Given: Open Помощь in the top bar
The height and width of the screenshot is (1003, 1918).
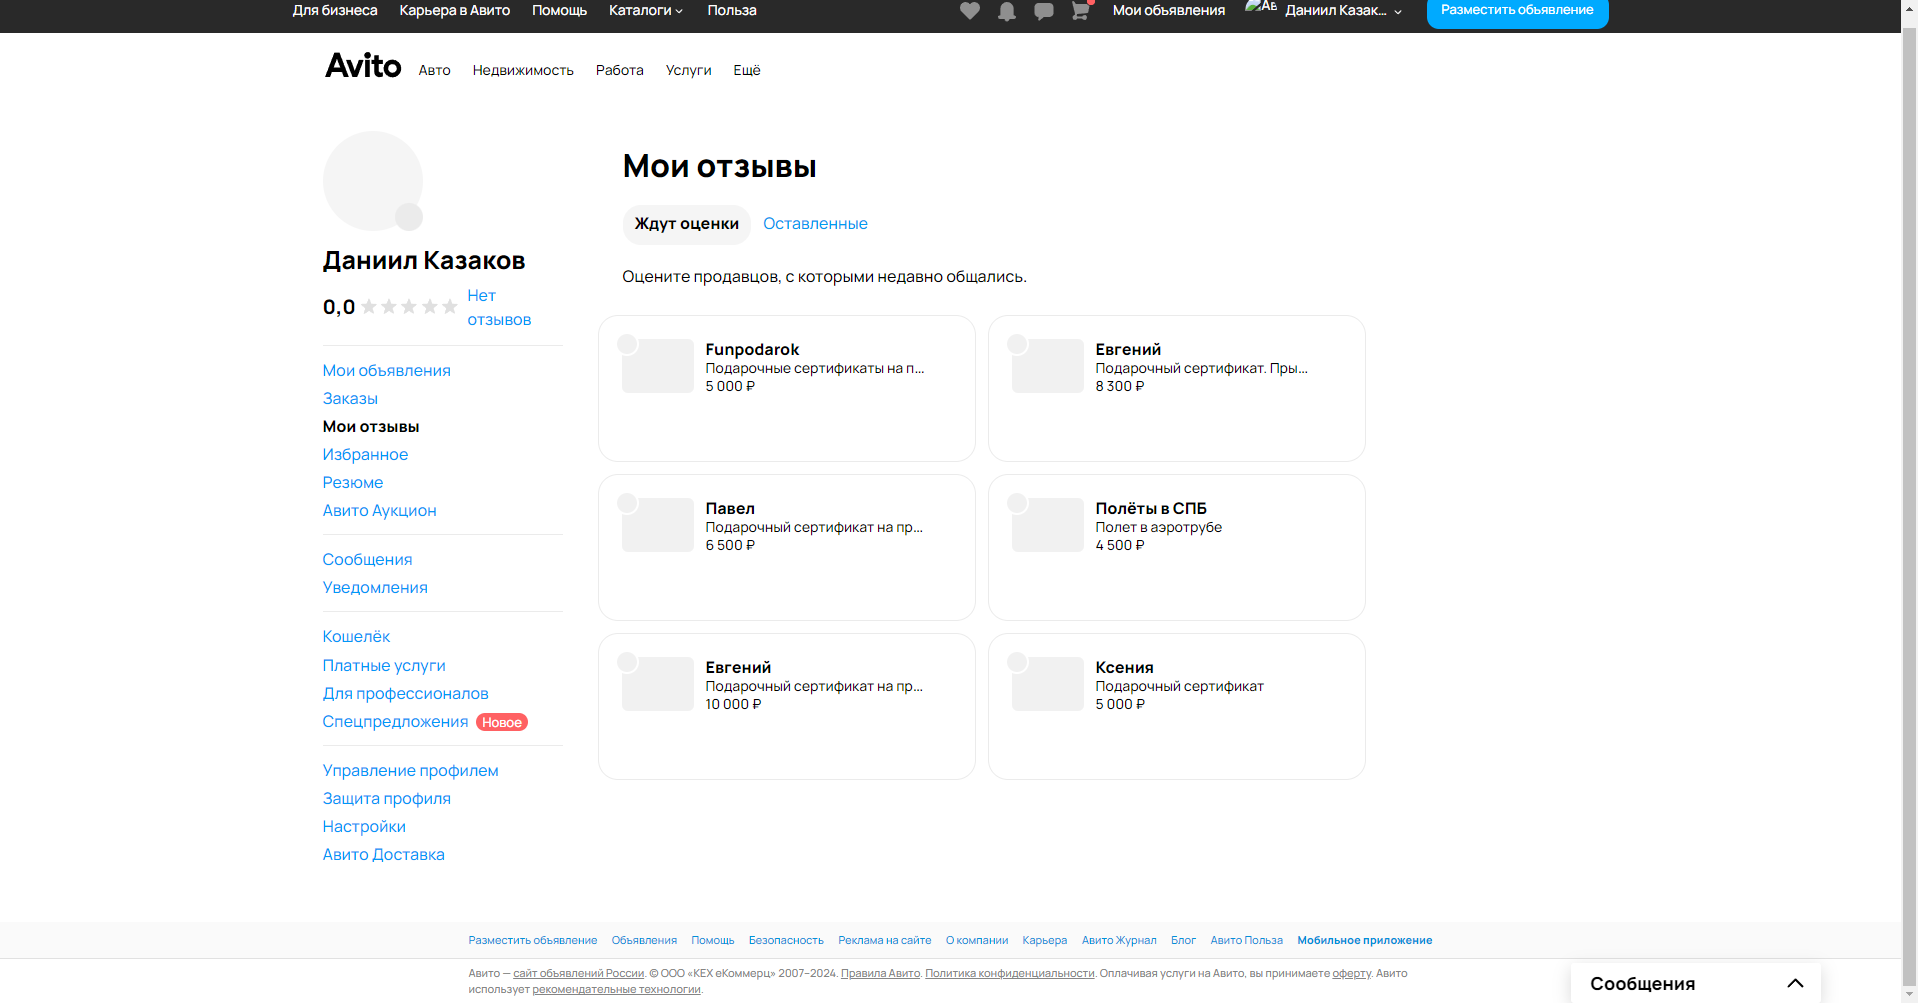Looking at the screenshot, I should tap(559, 11).
